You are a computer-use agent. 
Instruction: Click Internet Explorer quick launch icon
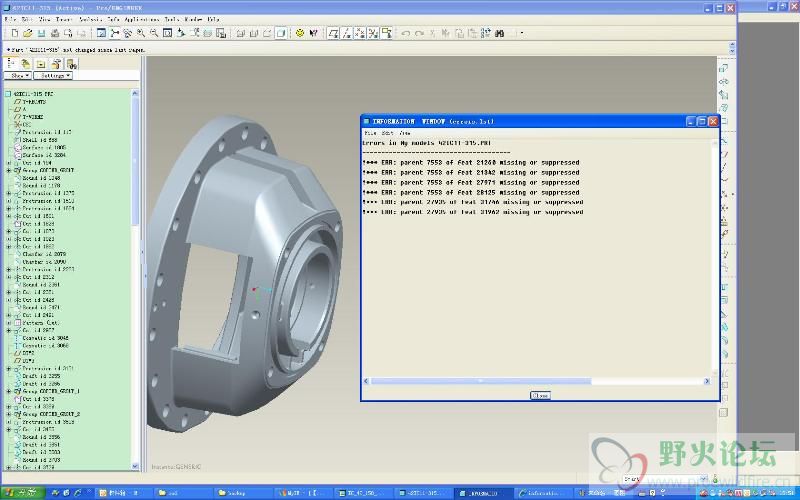pos(78,493)
